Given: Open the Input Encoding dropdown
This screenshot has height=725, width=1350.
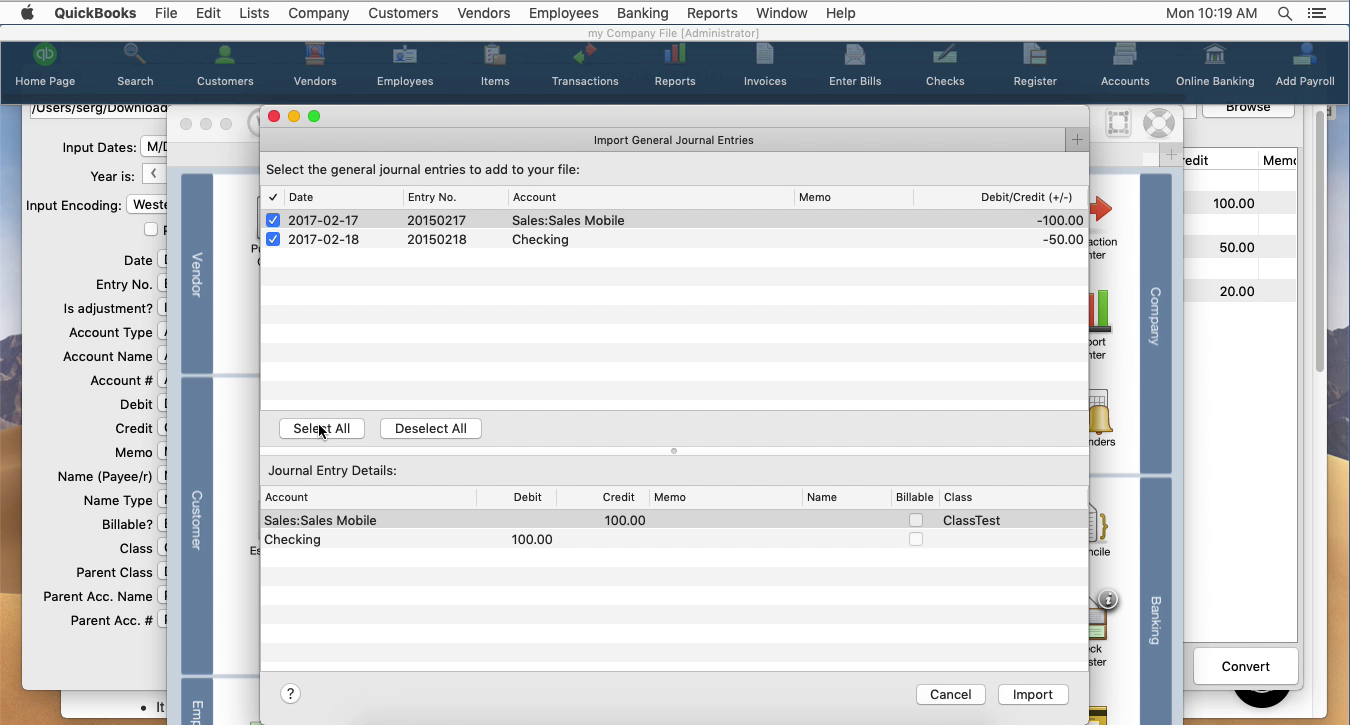Looking at the screenshot, I should 149,204.
